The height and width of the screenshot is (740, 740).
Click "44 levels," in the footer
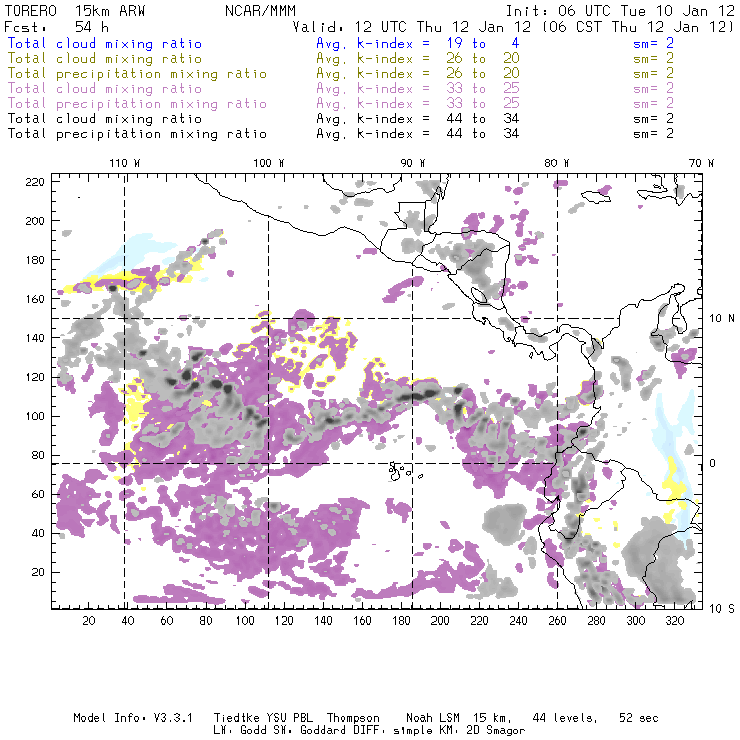565,718
